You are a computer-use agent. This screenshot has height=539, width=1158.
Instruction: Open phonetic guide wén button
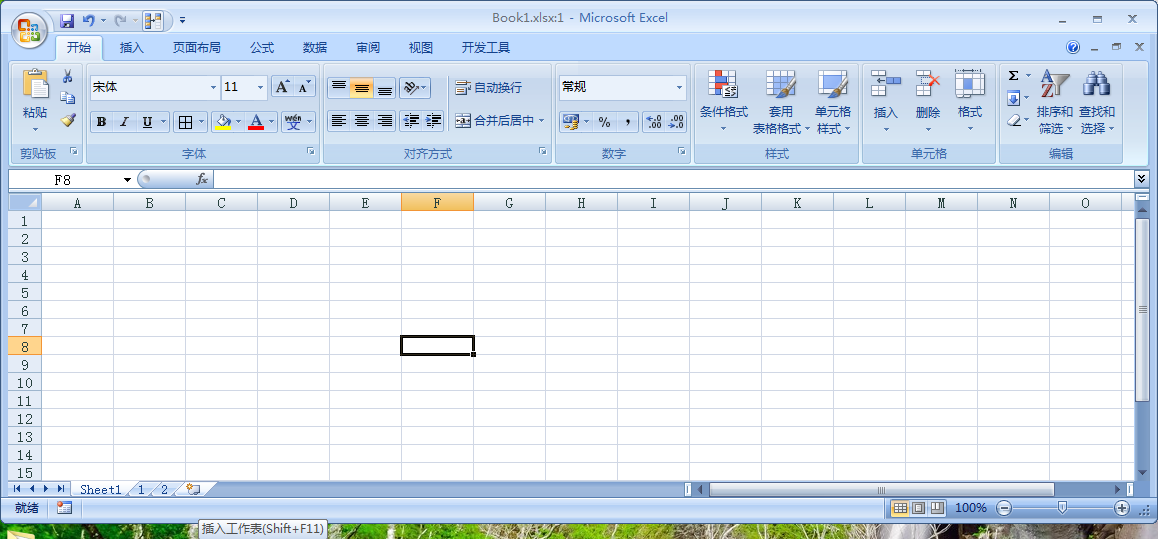pyautogui.click(x=293, y=122)
